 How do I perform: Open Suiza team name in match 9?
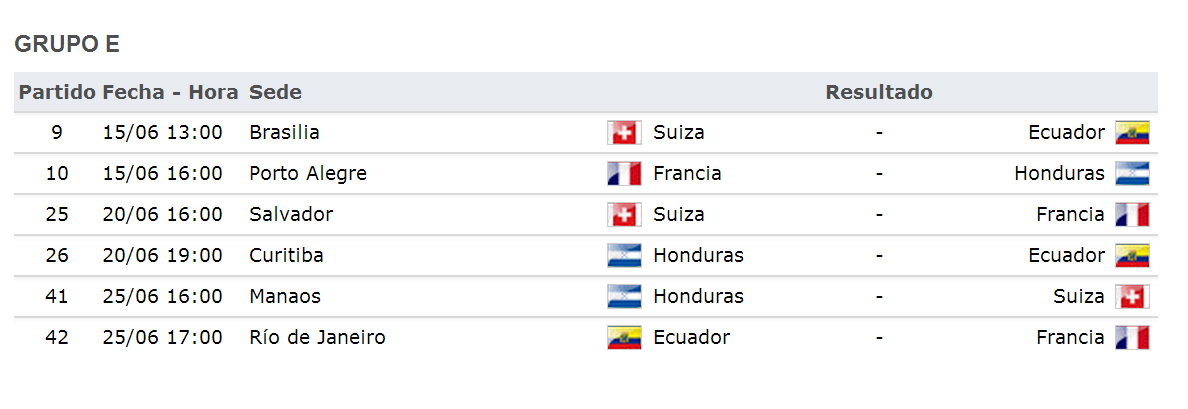(679, 133)
